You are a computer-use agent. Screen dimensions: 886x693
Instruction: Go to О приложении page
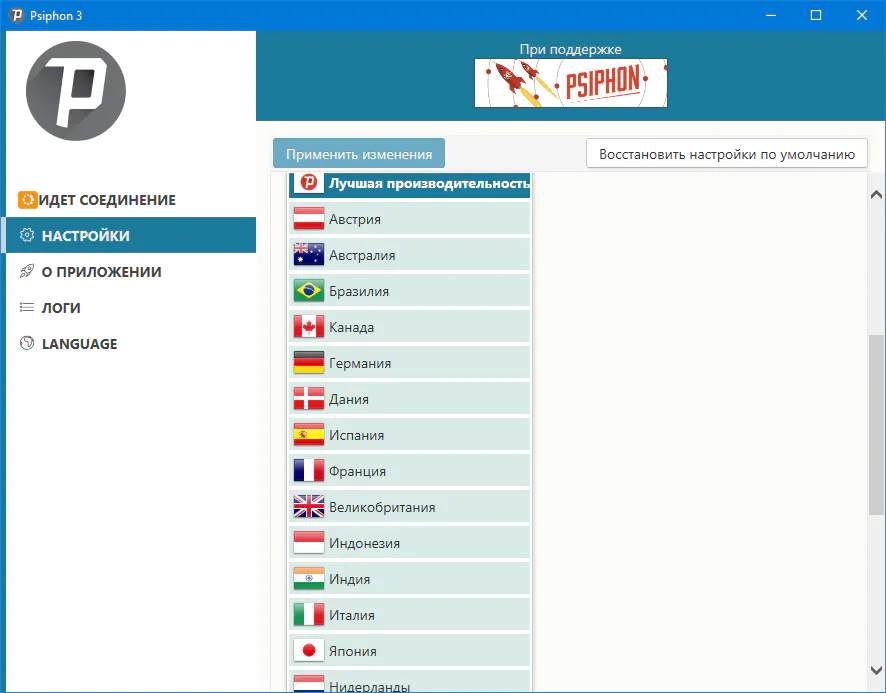[101, 272]
